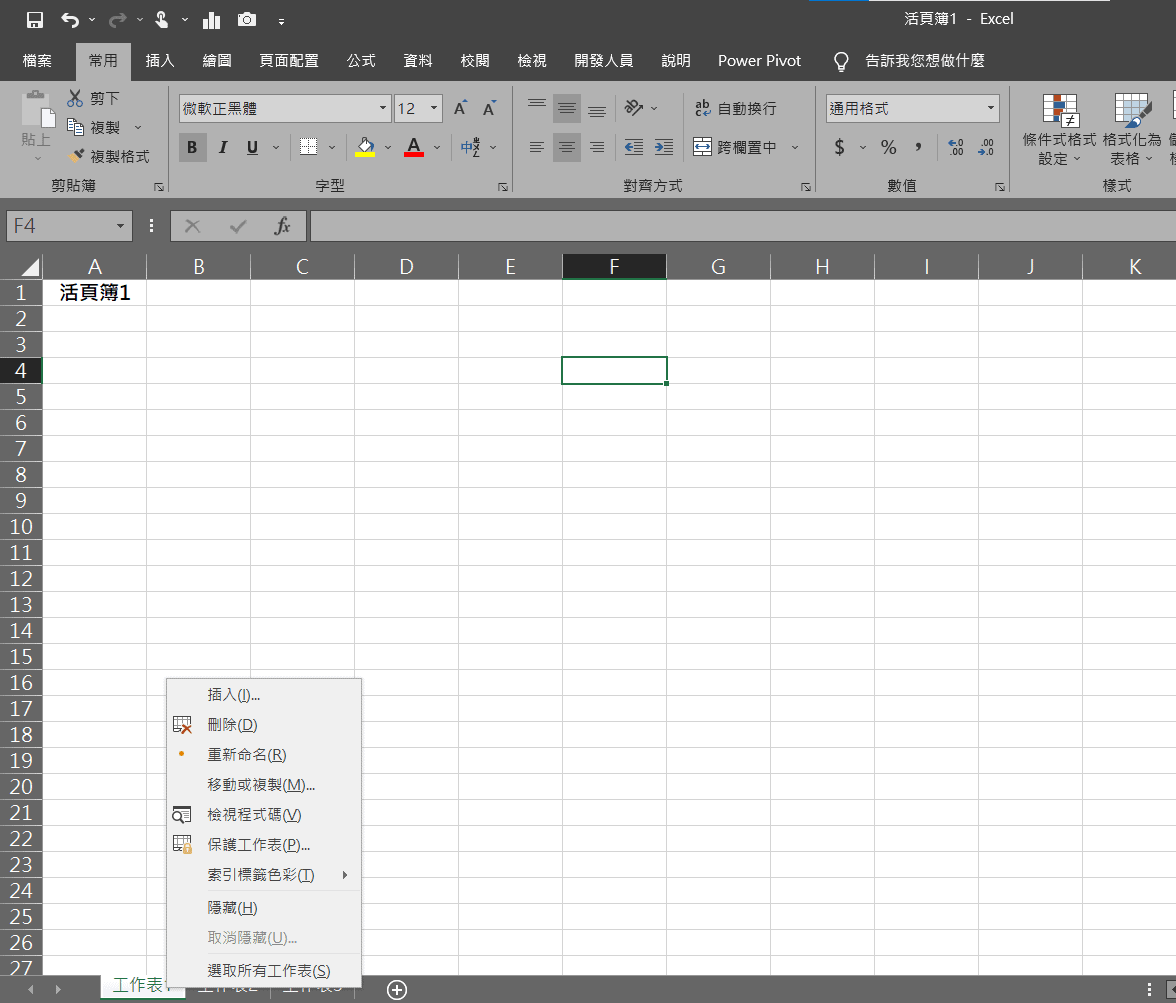This screenshot has height=1003, width=1176.
Task: Click the insert function fx icon
Action: tap(282, 226)
